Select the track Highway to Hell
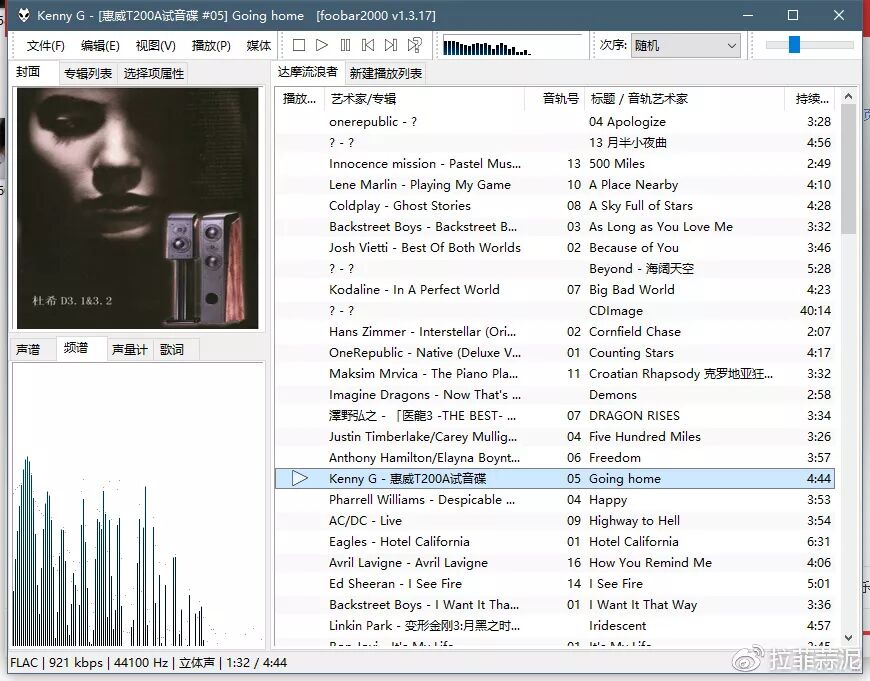 coord(555,521)
